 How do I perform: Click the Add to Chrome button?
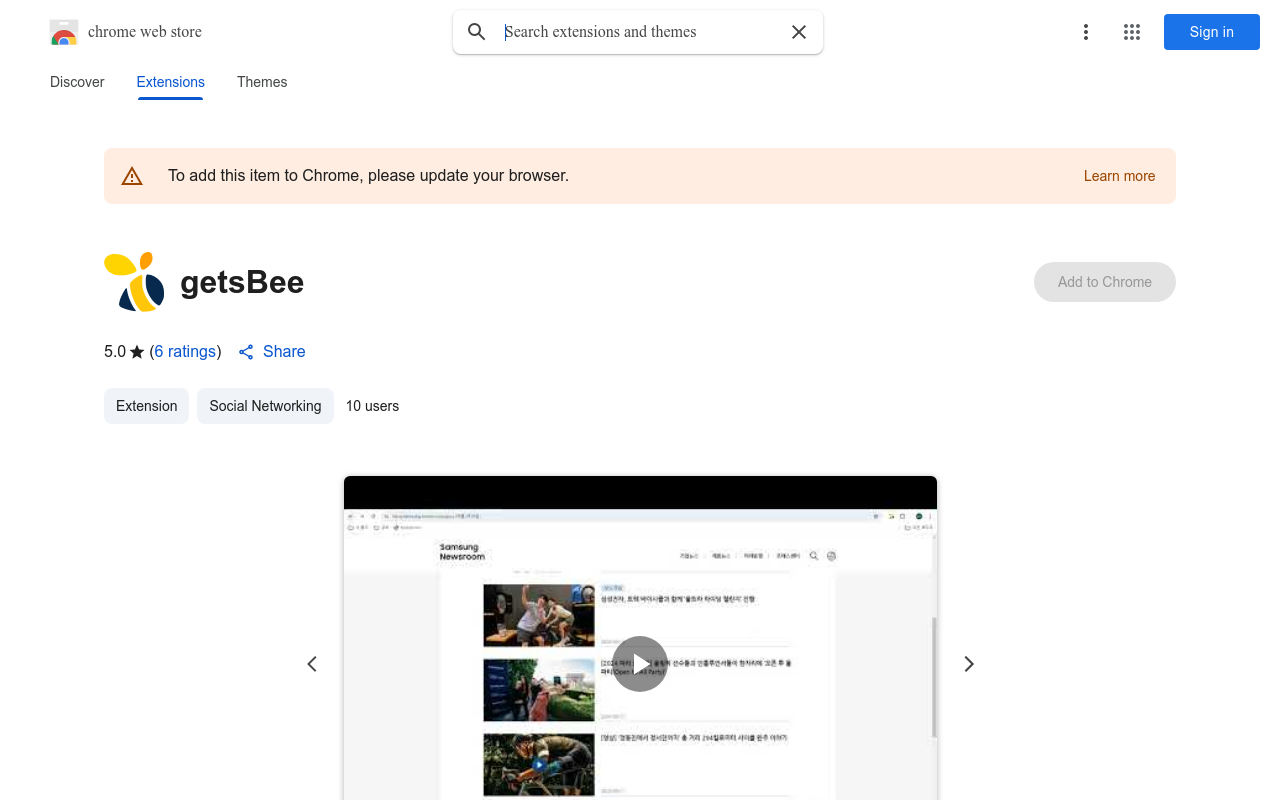[x=1104, y=282]
